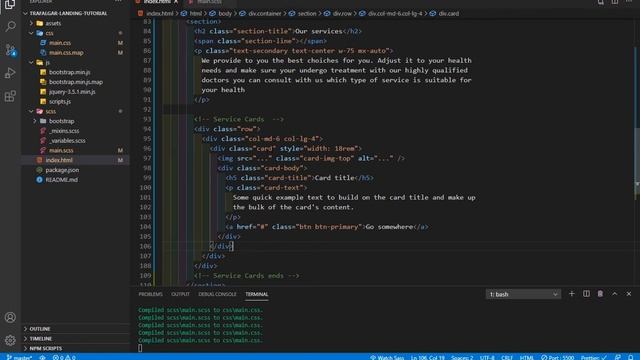Open the Extensions view
Viewport: 640px width, 360px height.
pyautogui.click(x=10, y=96)
